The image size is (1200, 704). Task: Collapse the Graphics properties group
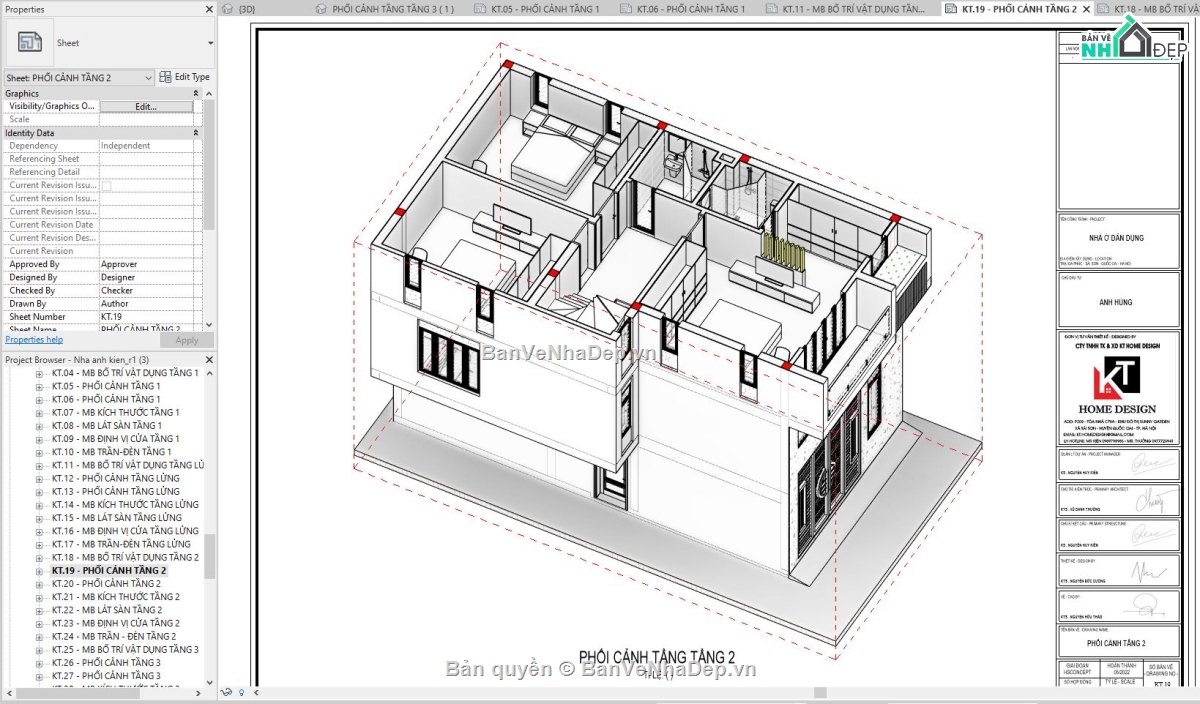click(195, 93)
